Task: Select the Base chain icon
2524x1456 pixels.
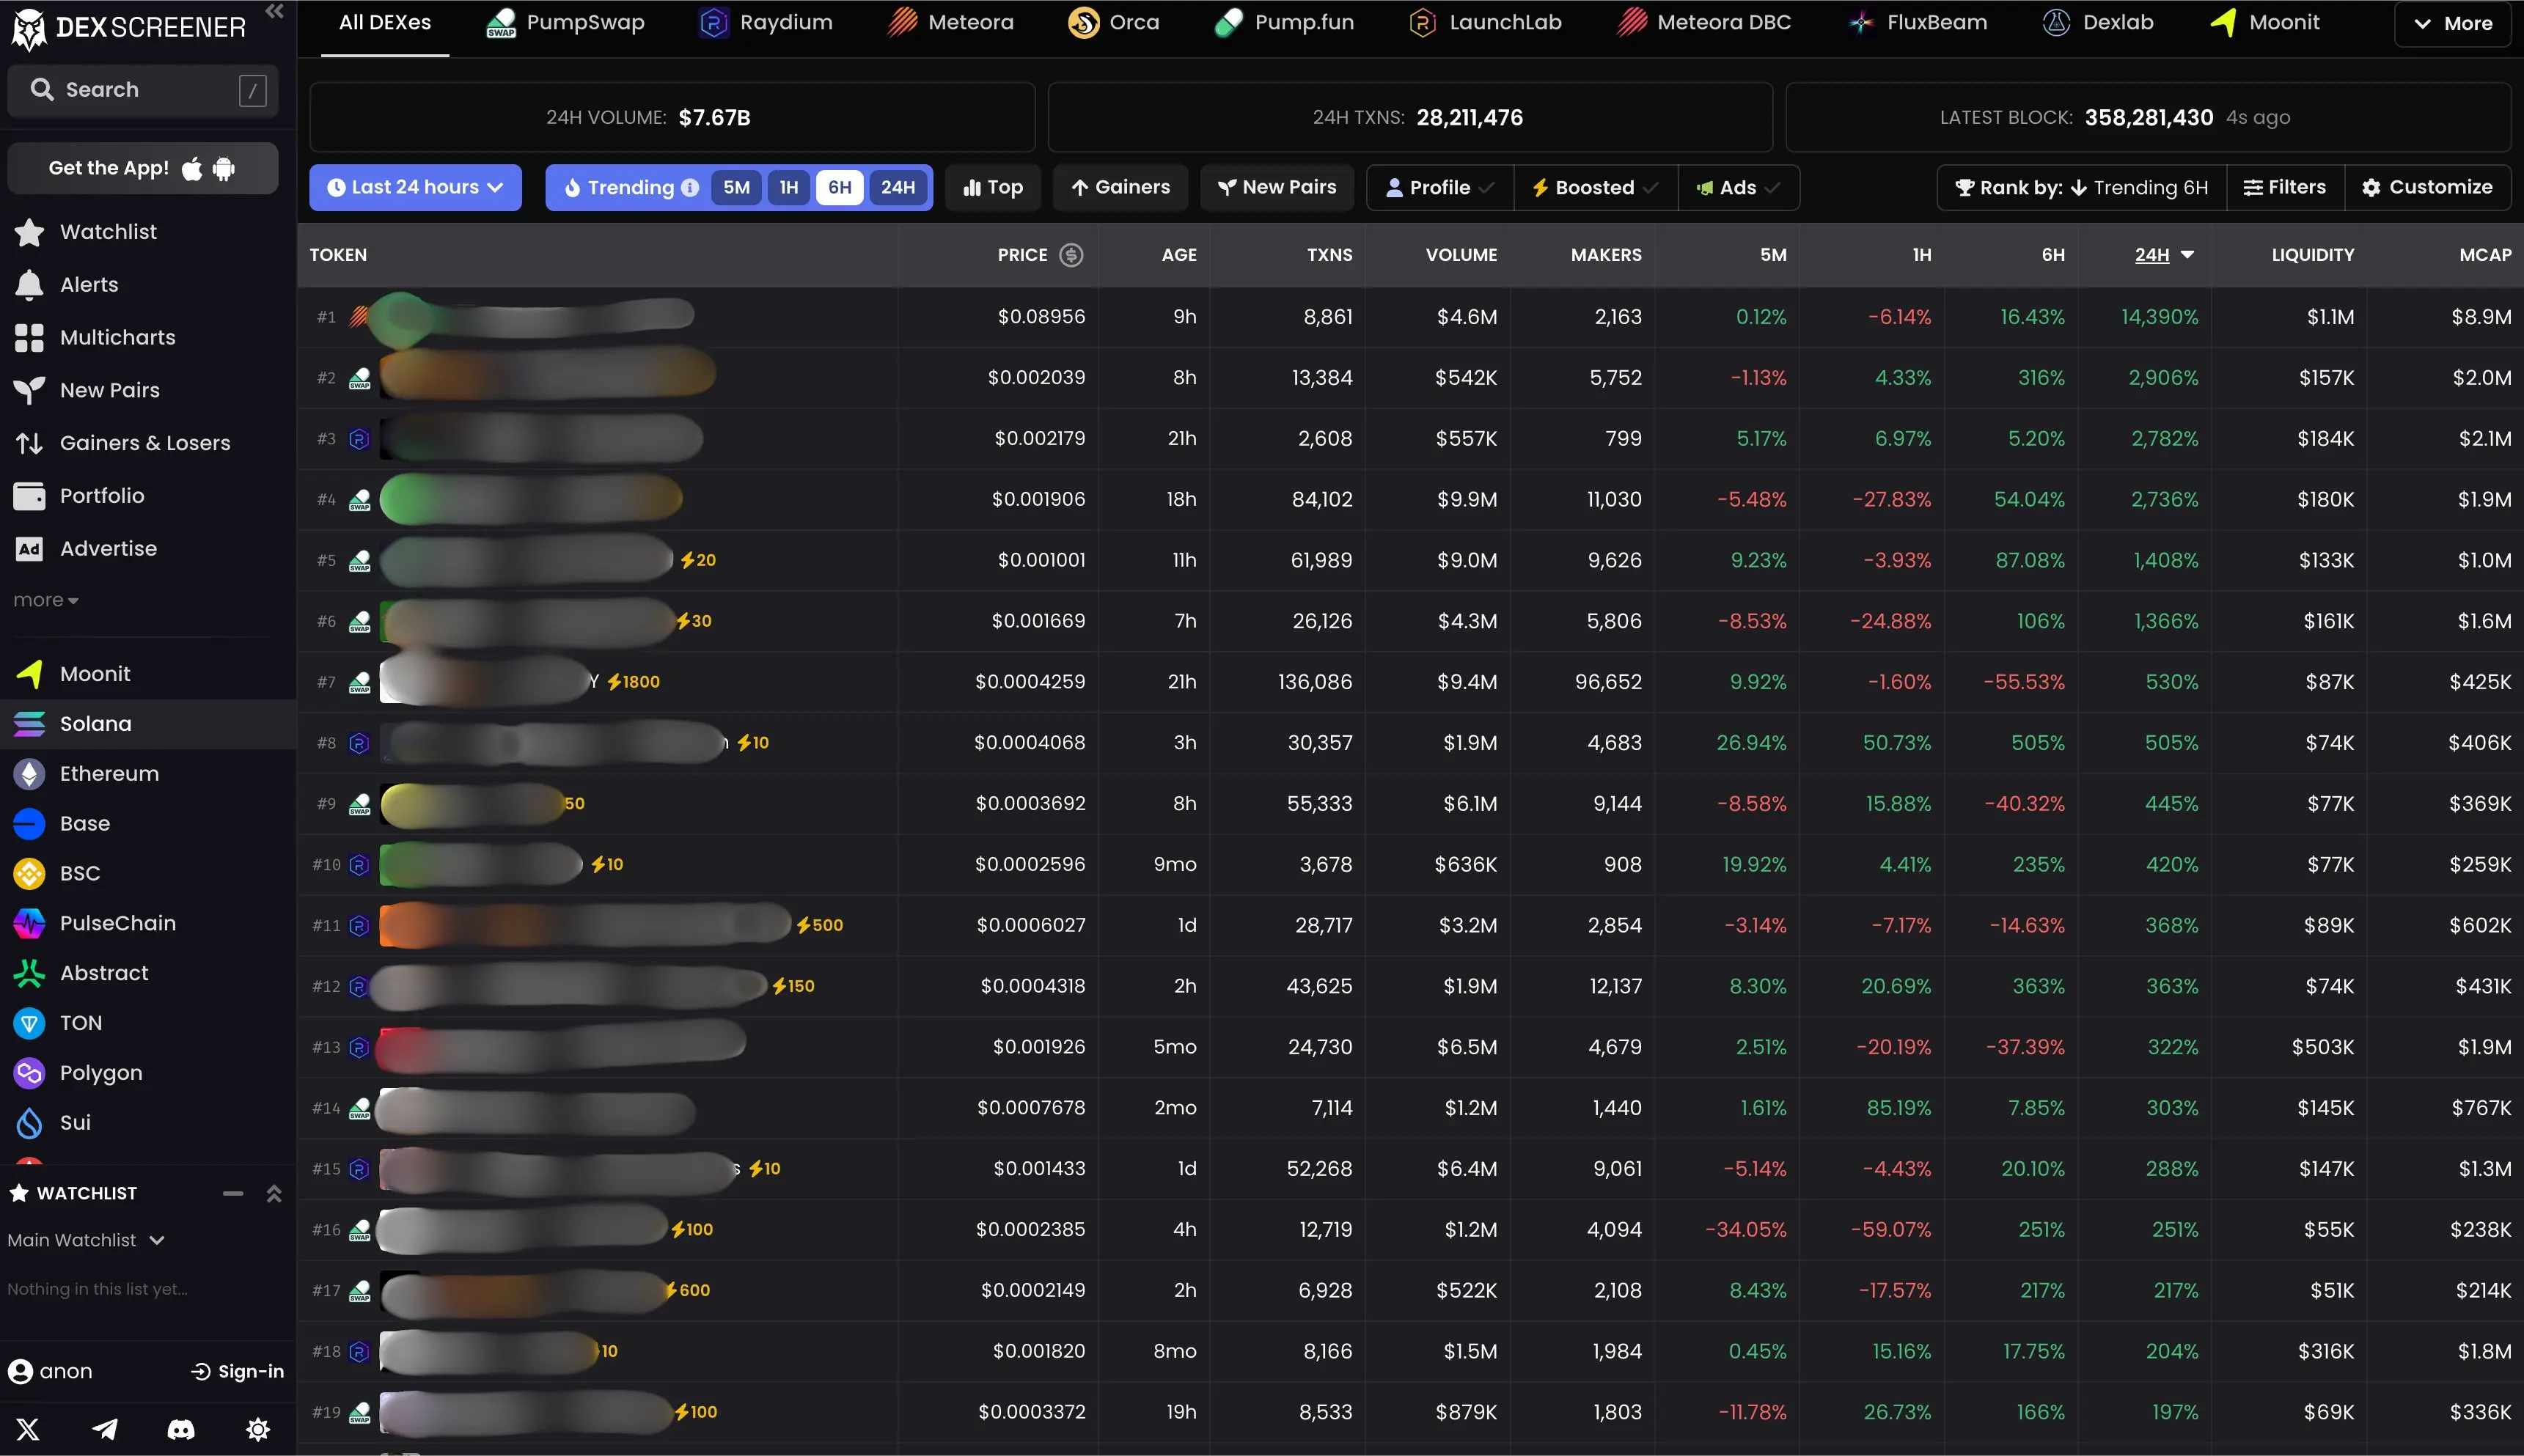Action: coord(29,824)
